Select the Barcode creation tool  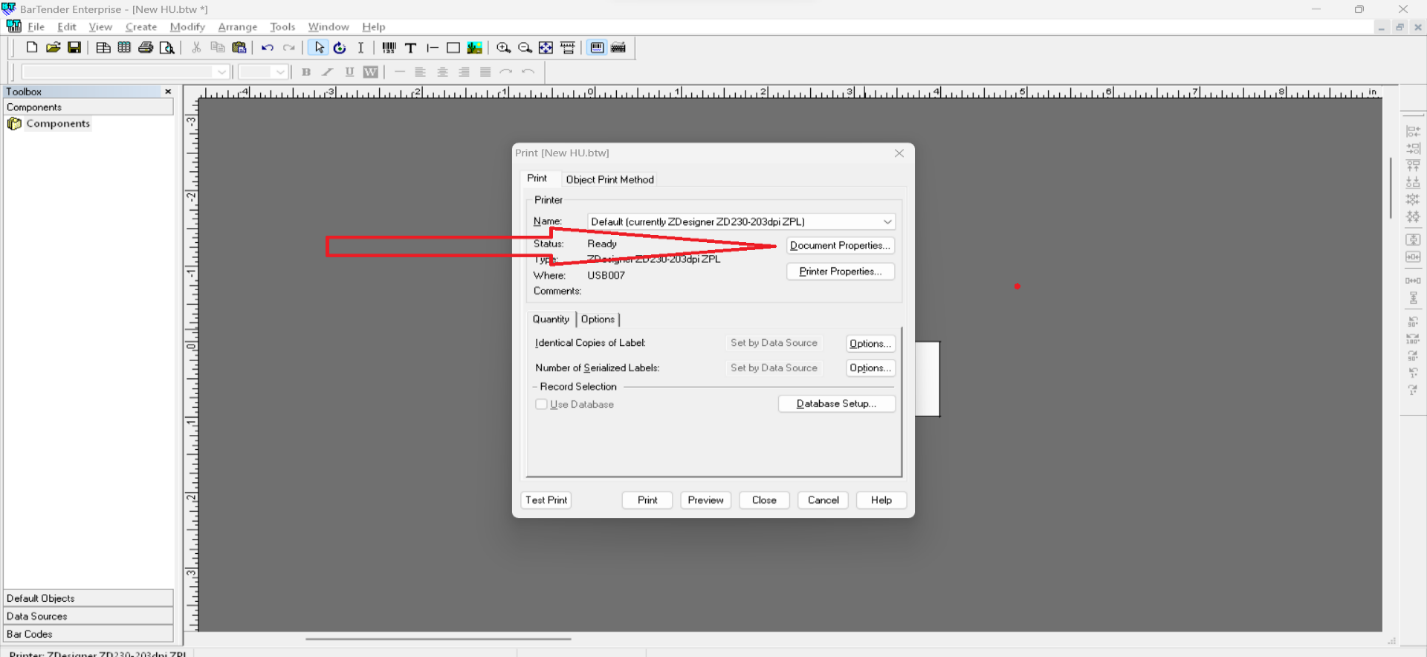[x=389, y=47]
